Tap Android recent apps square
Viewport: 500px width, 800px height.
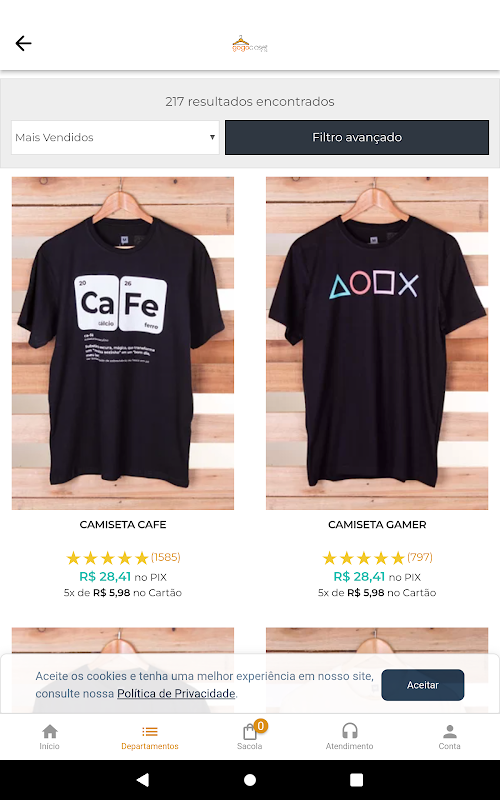(x=357, y=780)
